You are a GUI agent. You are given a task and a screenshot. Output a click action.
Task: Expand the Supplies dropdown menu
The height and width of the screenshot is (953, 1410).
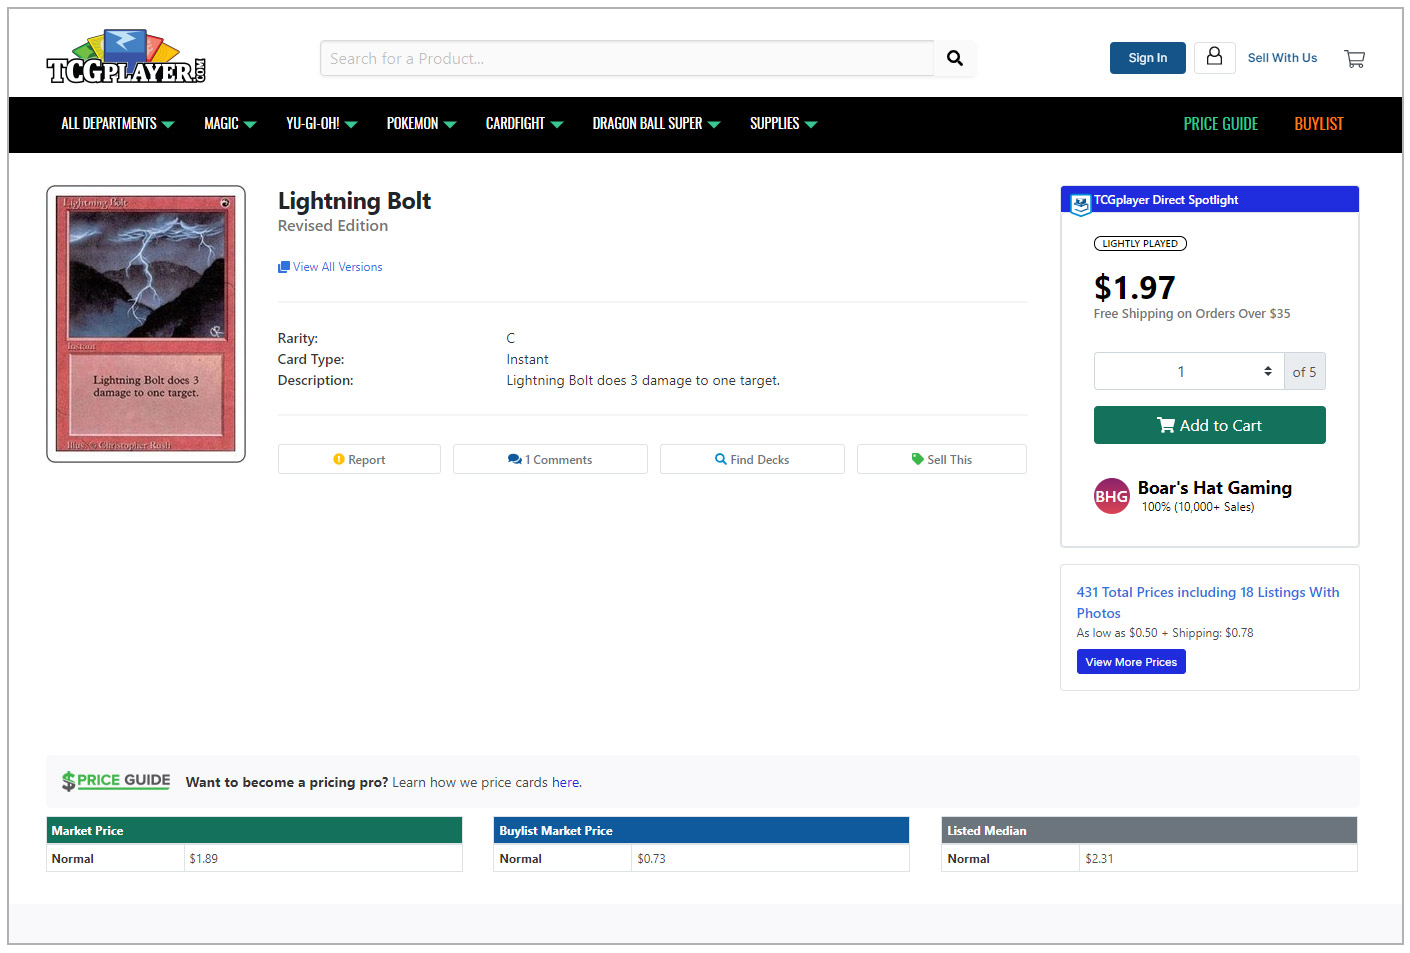[x=783, y=124]
